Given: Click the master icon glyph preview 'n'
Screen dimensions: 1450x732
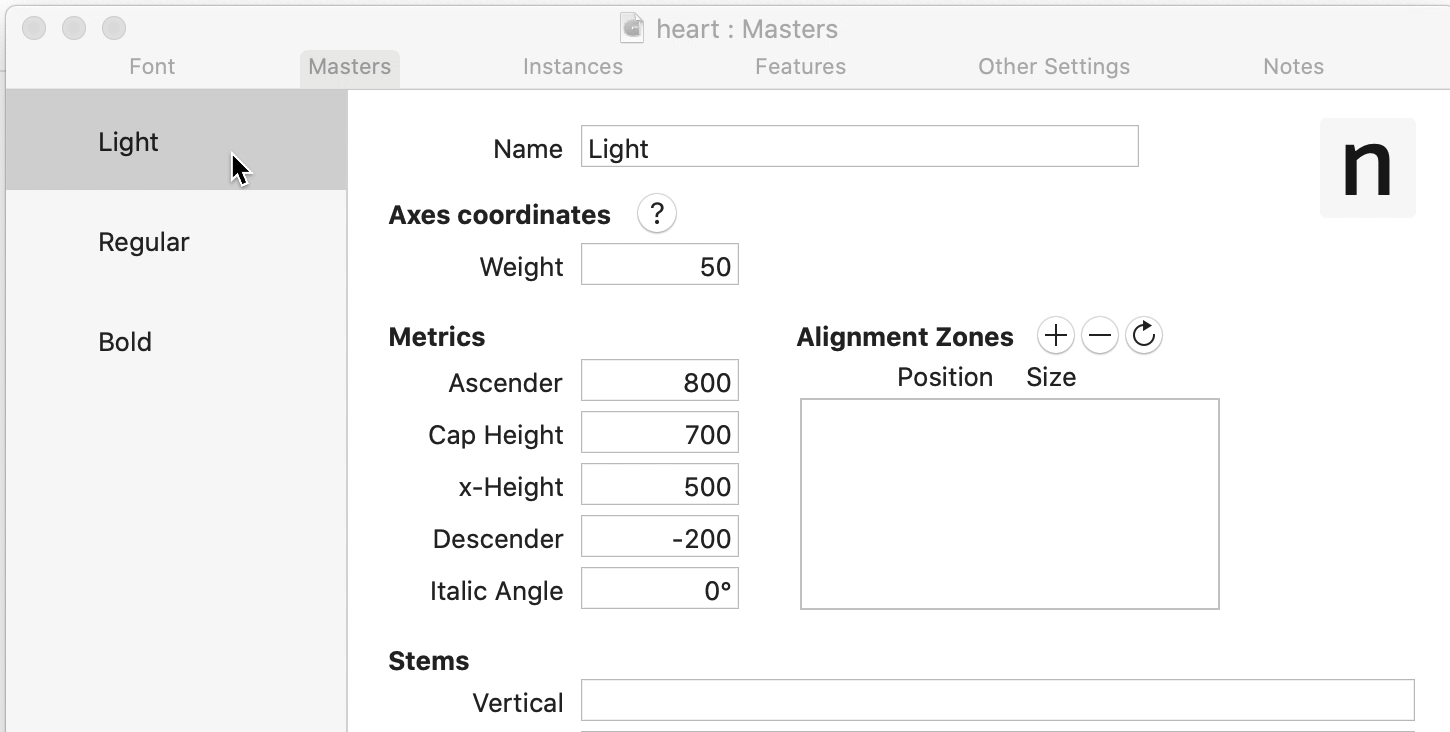Looking at the screenshot, I should pyautogui.click(x=1367, y=168).
